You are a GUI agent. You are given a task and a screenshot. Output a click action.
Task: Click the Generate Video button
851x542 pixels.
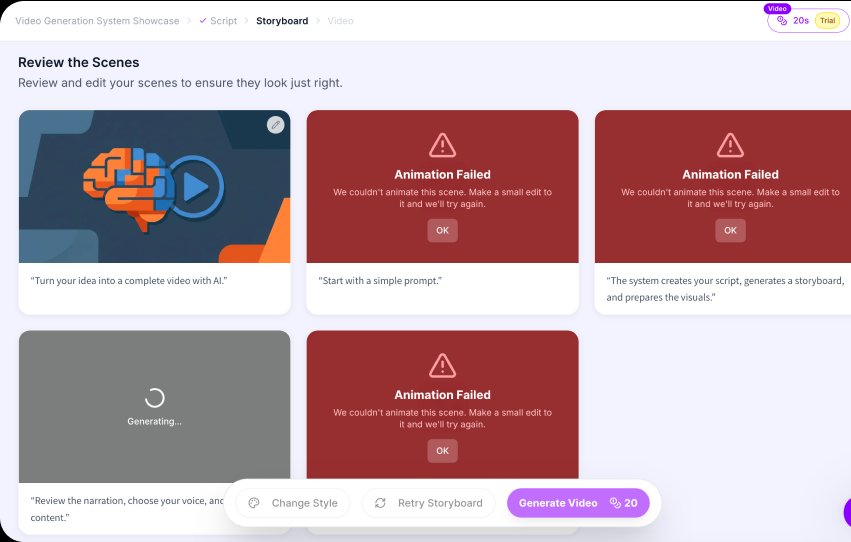[578, 503]
